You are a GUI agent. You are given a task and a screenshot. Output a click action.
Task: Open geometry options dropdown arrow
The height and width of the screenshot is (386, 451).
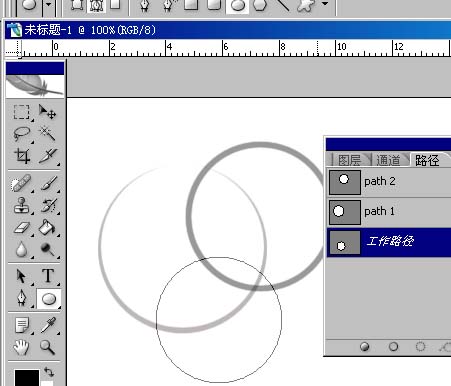(x=325, y=4)
